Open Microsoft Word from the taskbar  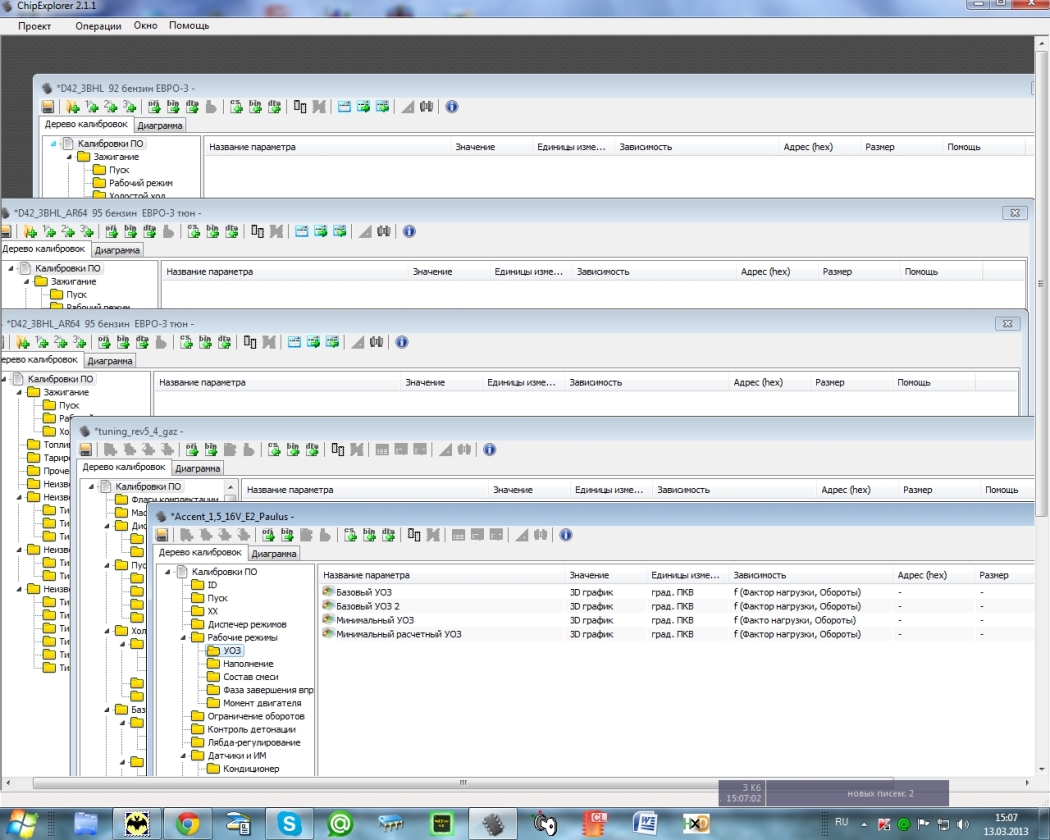[x=645, y=823]
